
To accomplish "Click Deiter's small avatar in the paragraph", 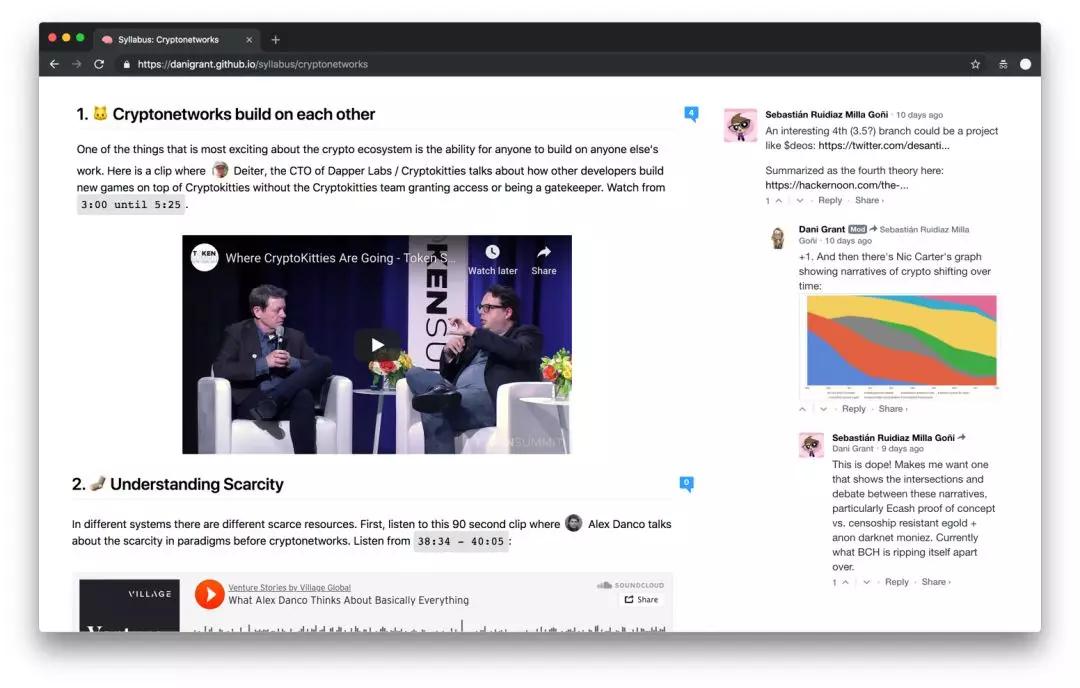I will pyautogui.click(x=220, y=169).
